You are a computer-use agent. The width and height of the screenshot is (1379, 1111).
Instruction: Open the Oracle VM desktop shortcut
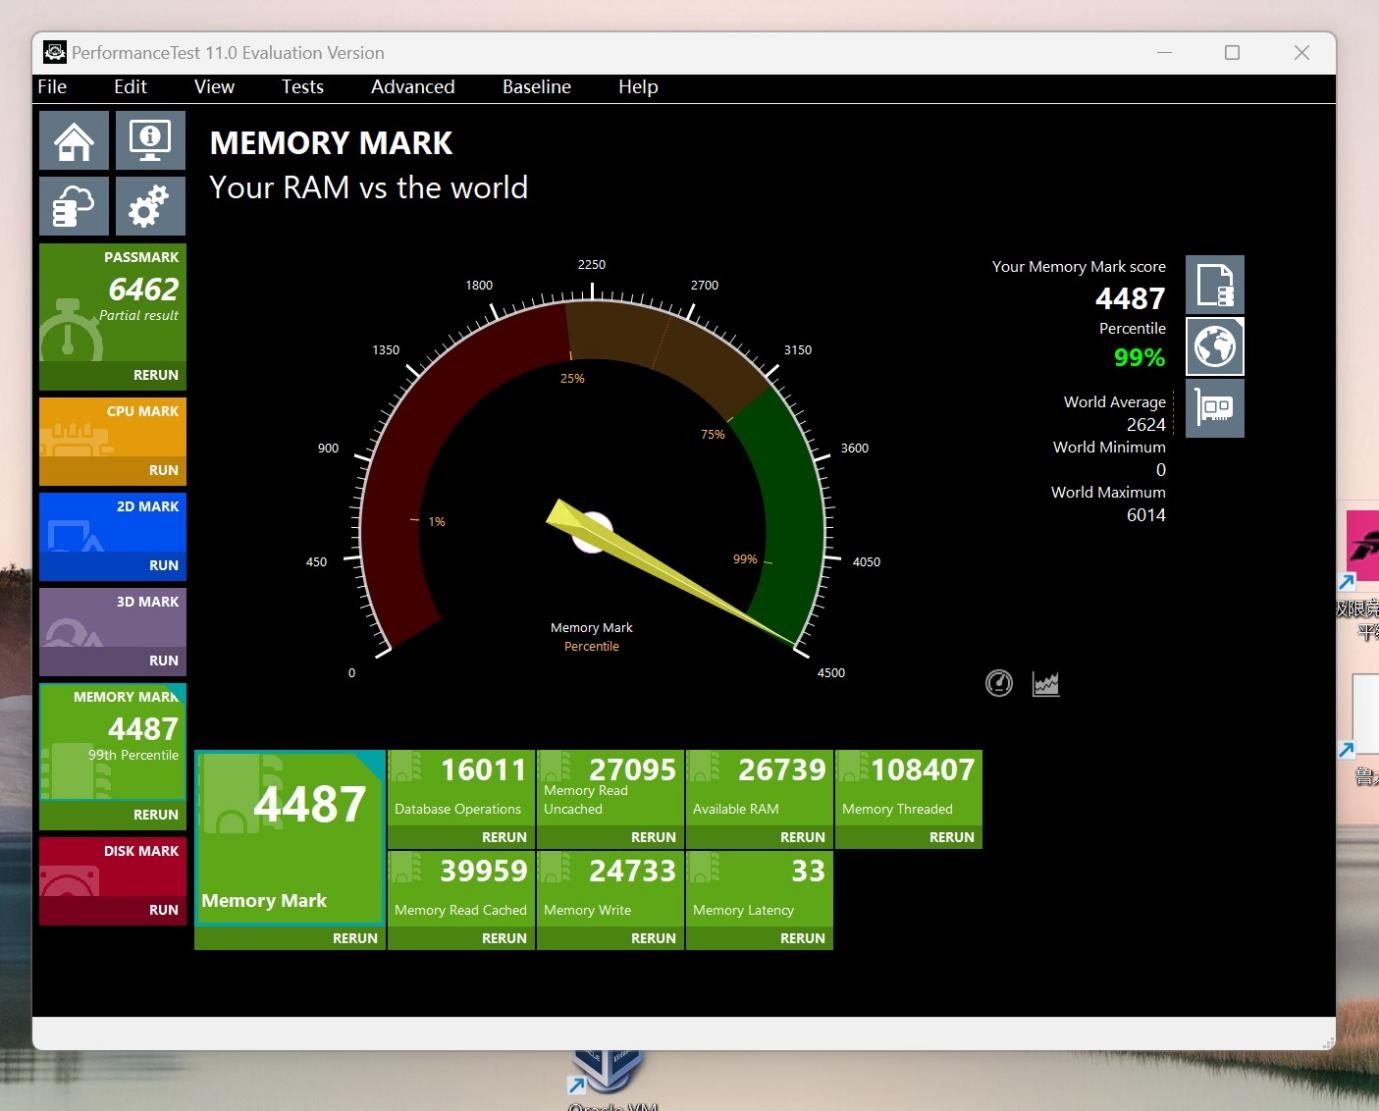[611, 1080]
